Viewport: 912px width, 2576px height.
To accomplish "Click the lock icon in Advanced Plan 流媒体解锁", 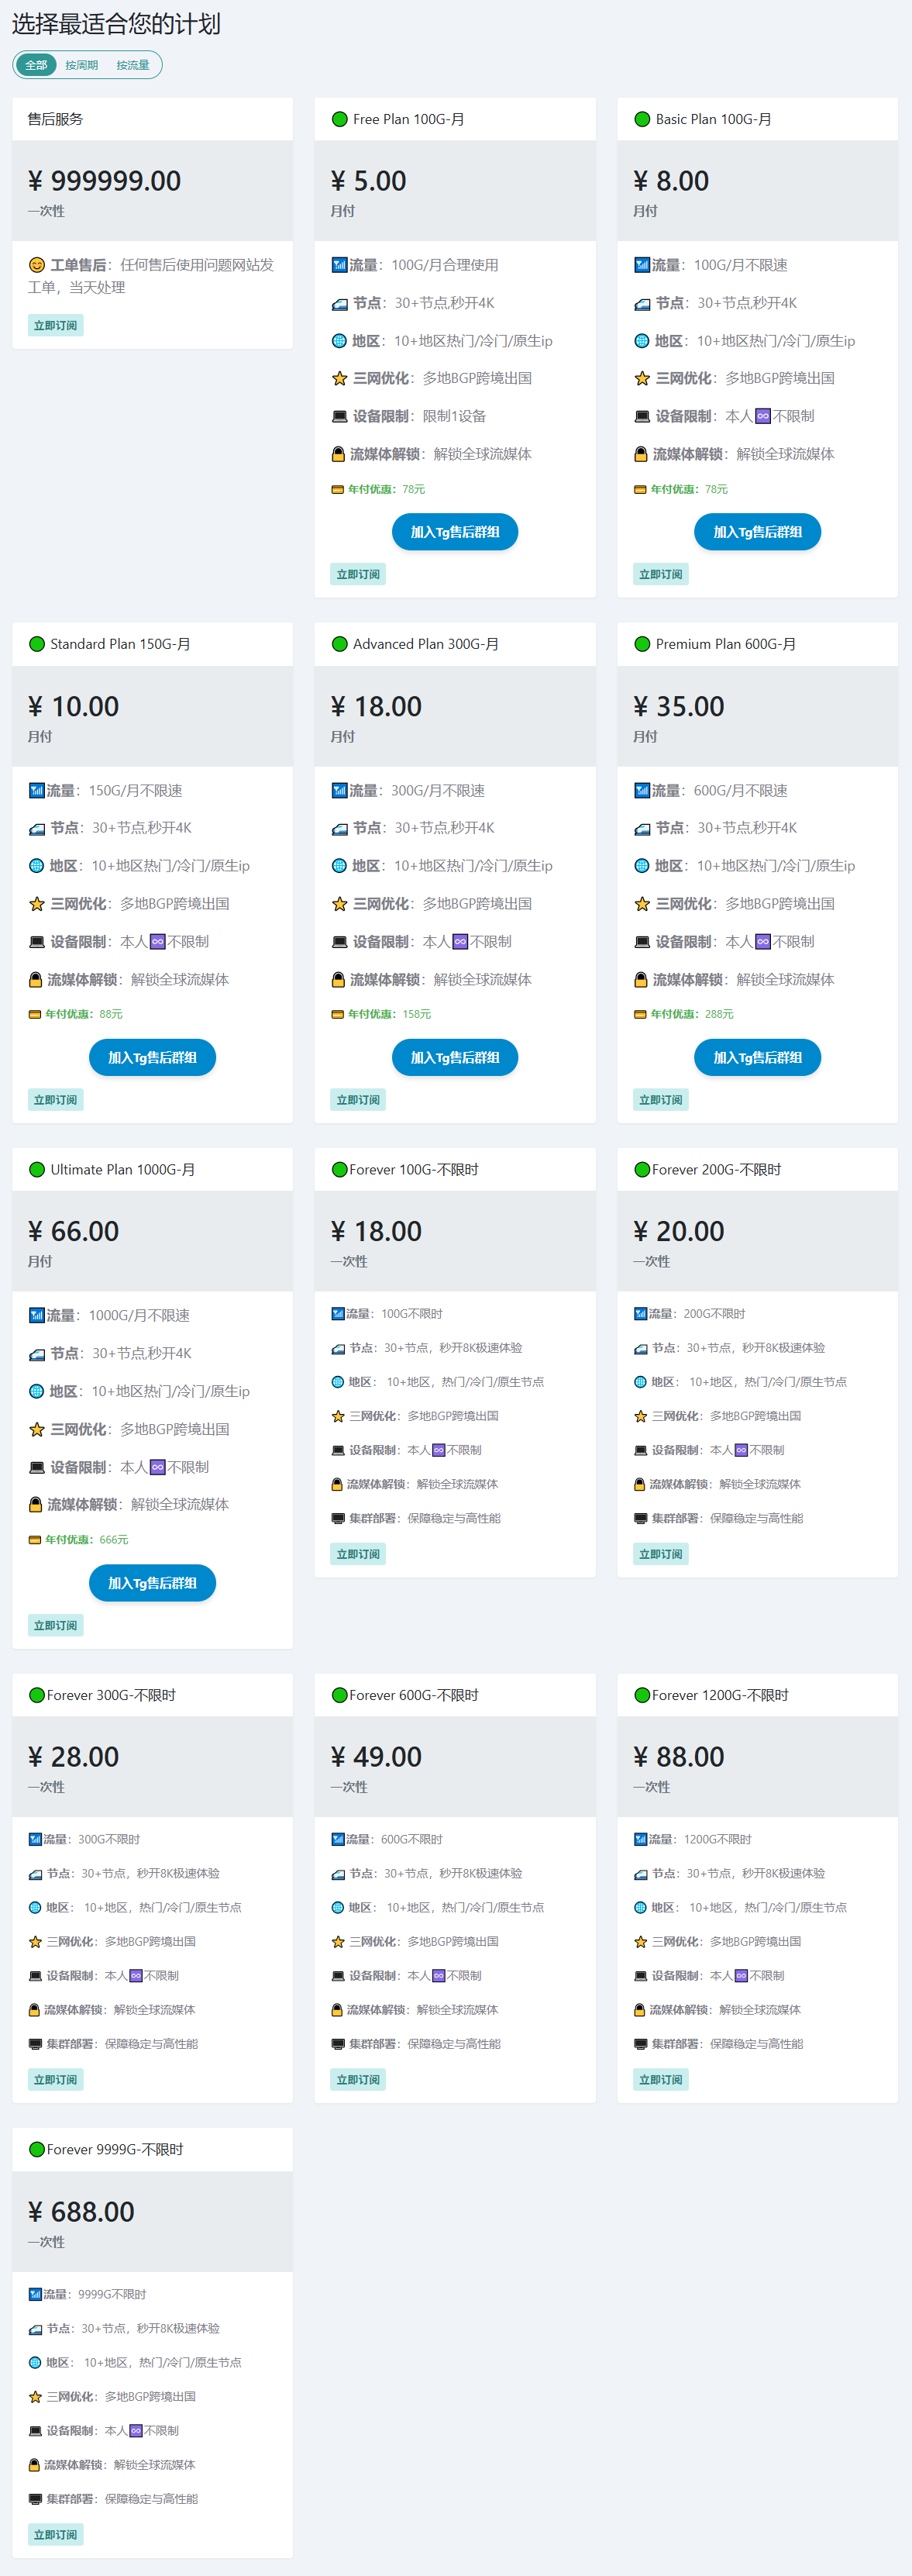I will [338, 980].
